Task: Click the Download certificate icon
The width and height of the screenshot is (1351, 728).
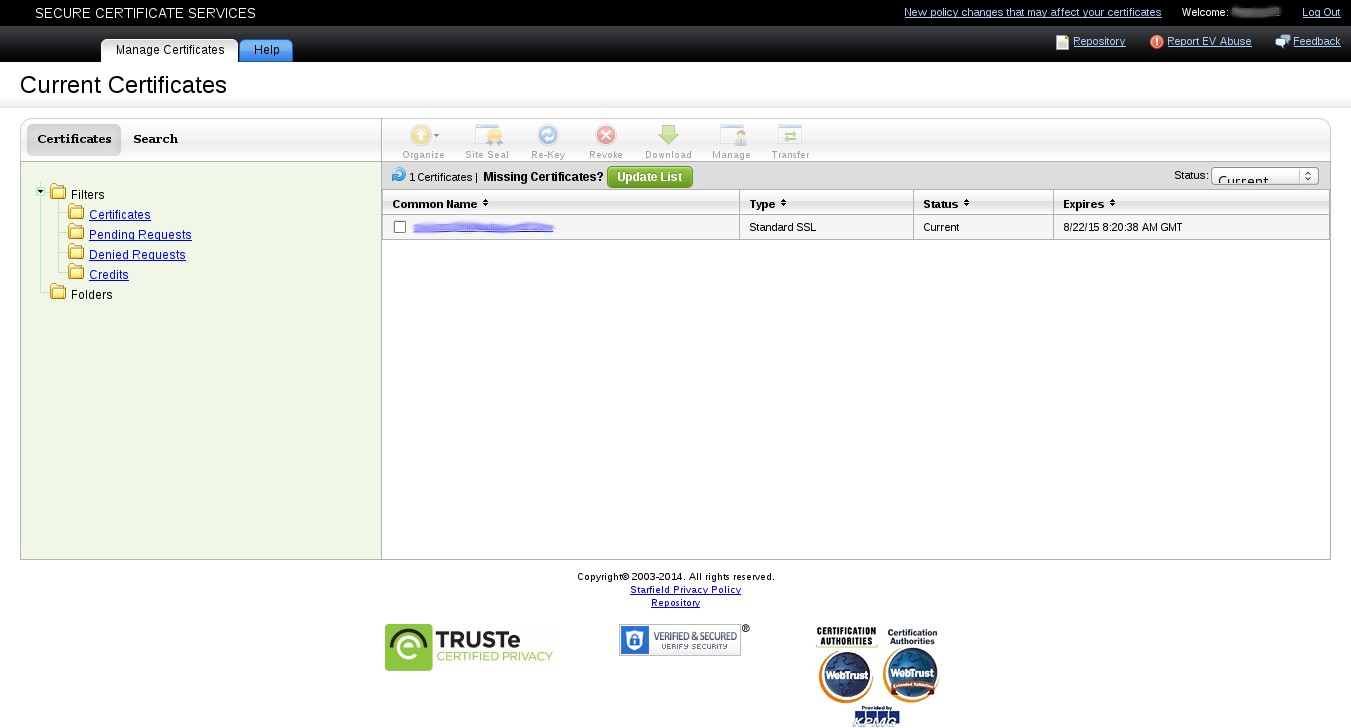Action: [x=668, y=136]
